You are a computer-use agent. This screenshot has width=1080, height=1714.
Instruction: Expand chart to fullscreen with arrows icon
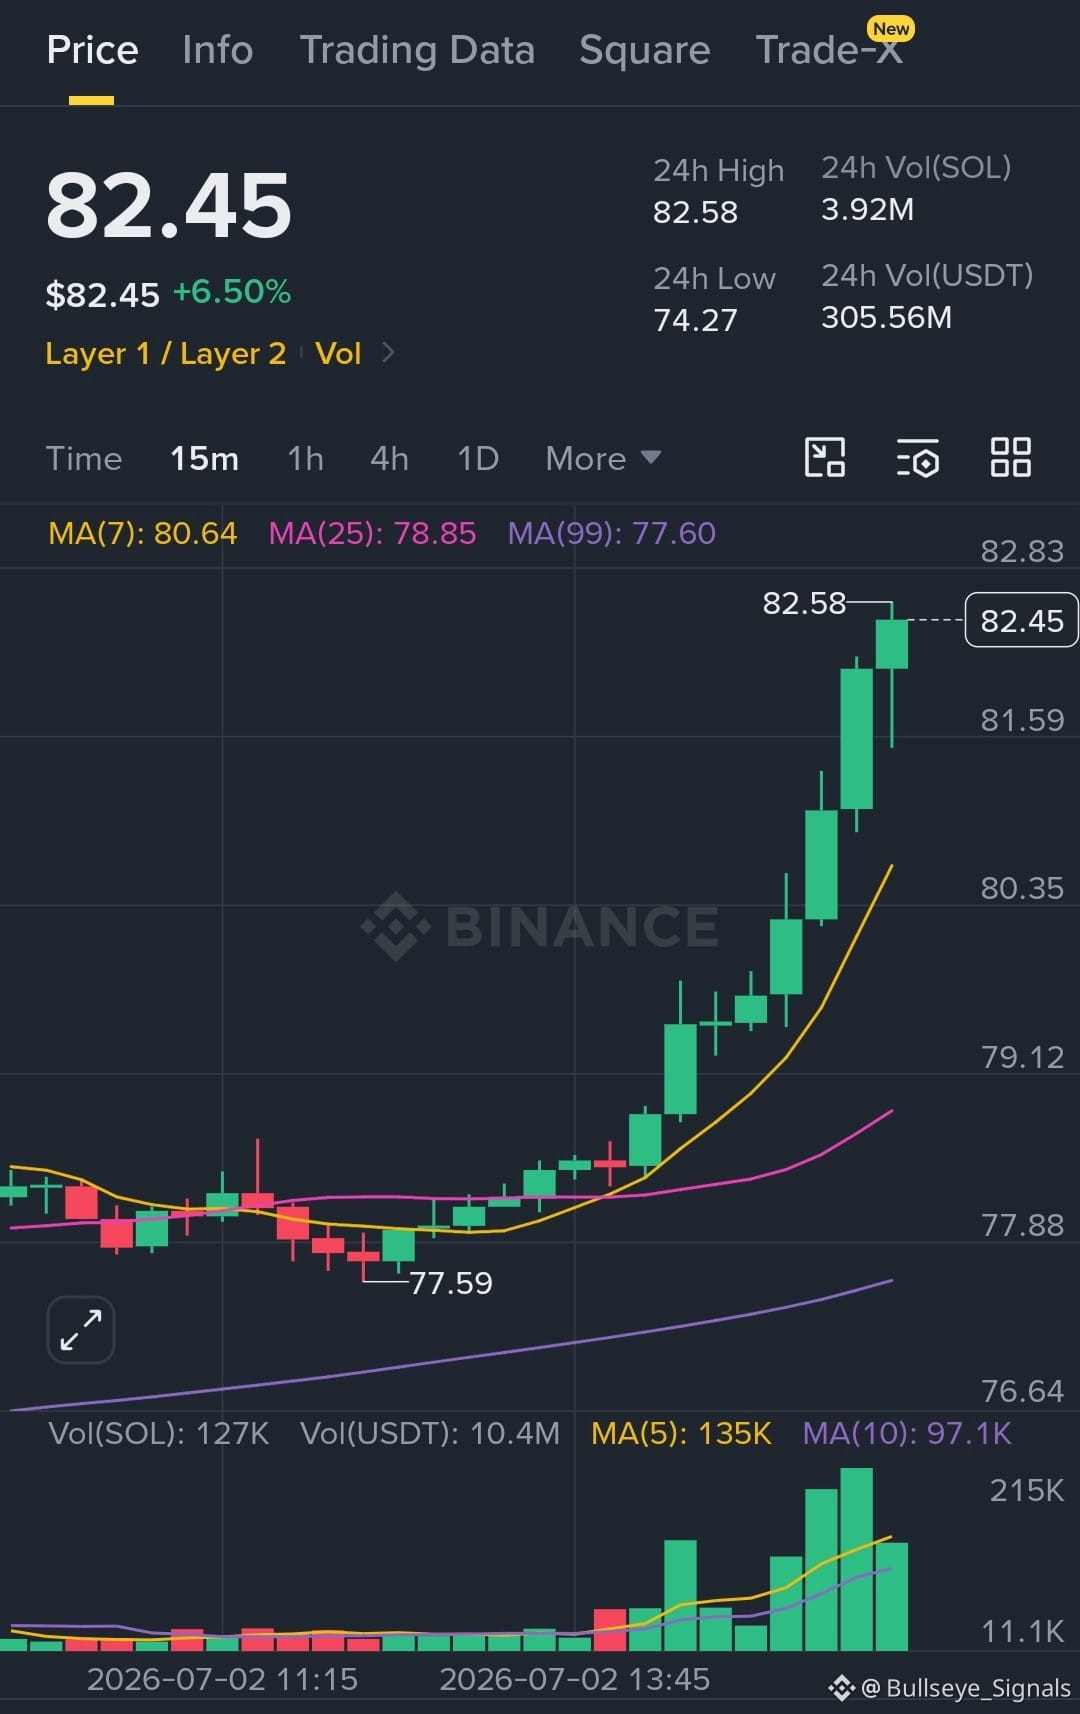tap(81, 1330)
